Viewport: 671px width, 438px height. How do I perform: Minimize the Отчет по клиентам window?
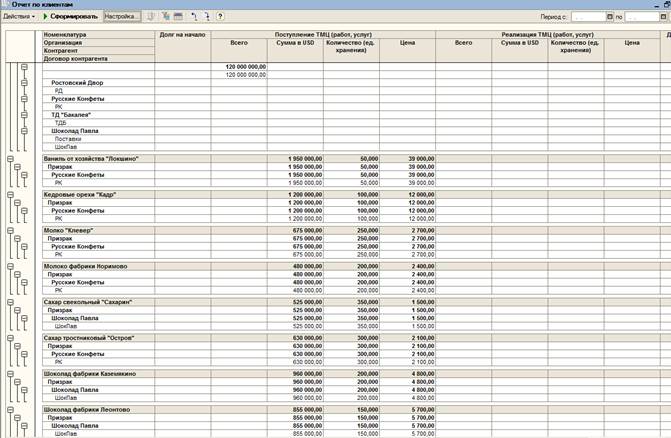(657, 5)
